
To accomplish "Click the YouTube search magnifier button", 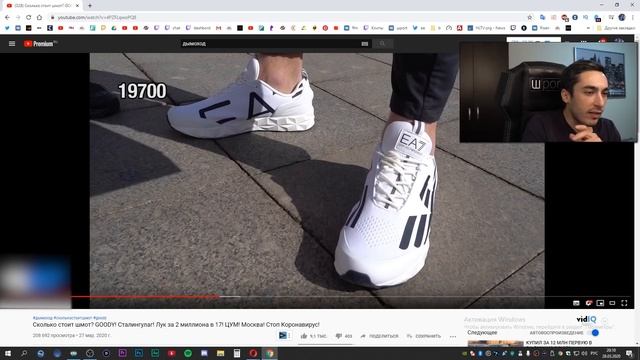I will tap(382, 44).
